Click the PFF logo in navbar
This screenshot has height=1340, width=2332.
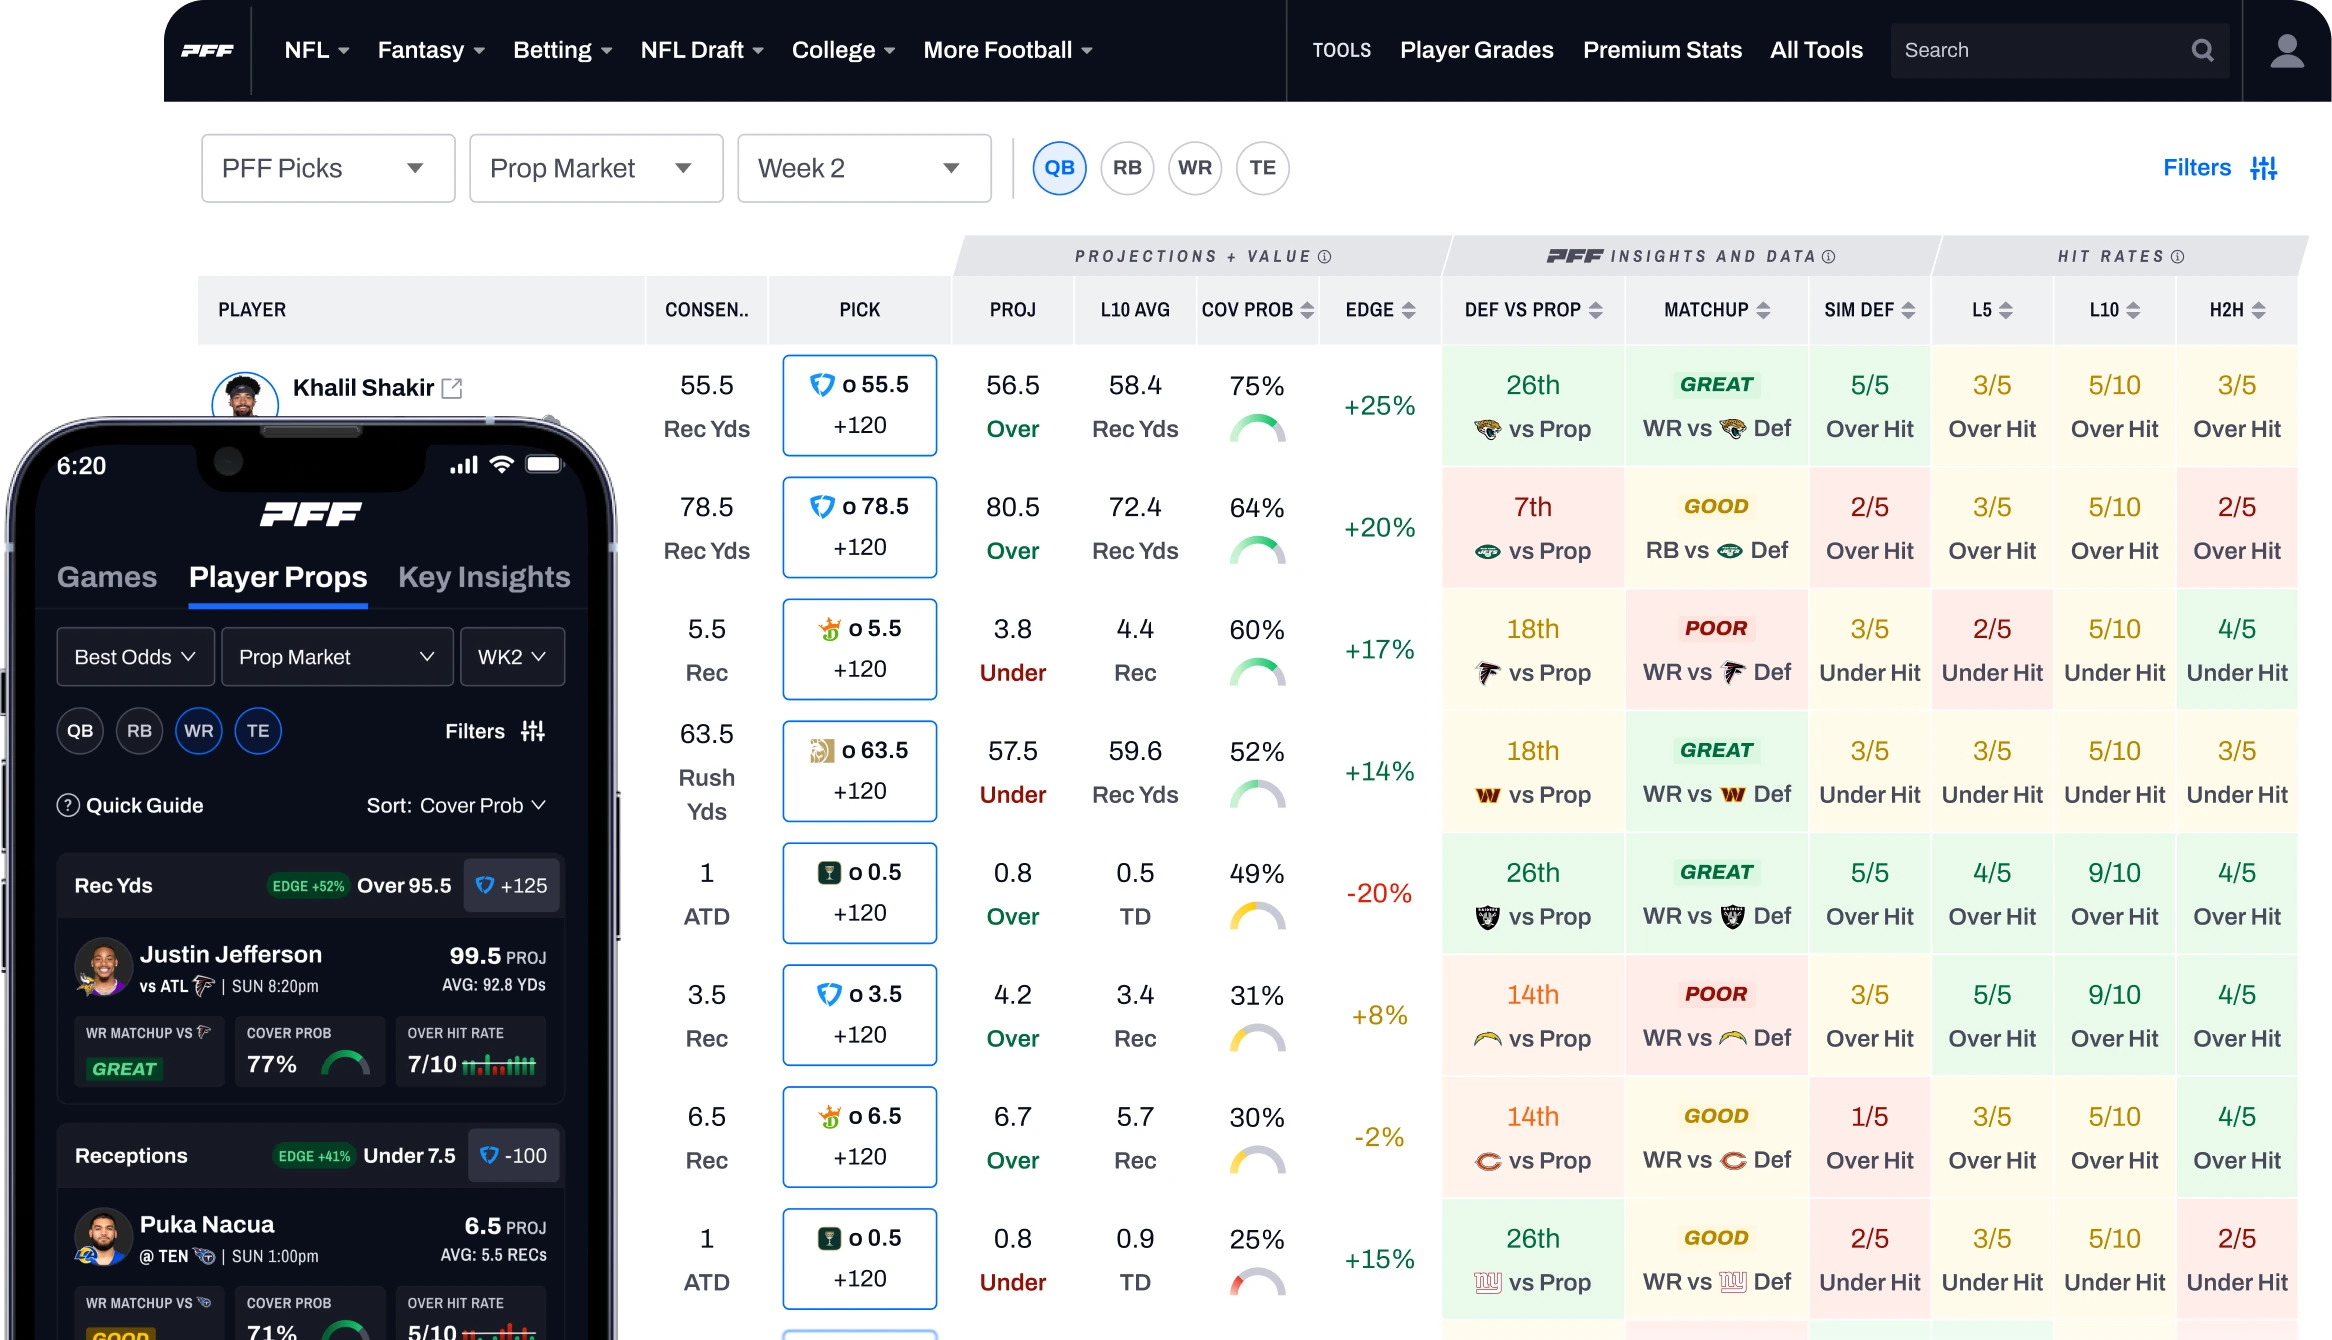pos(207,50)
